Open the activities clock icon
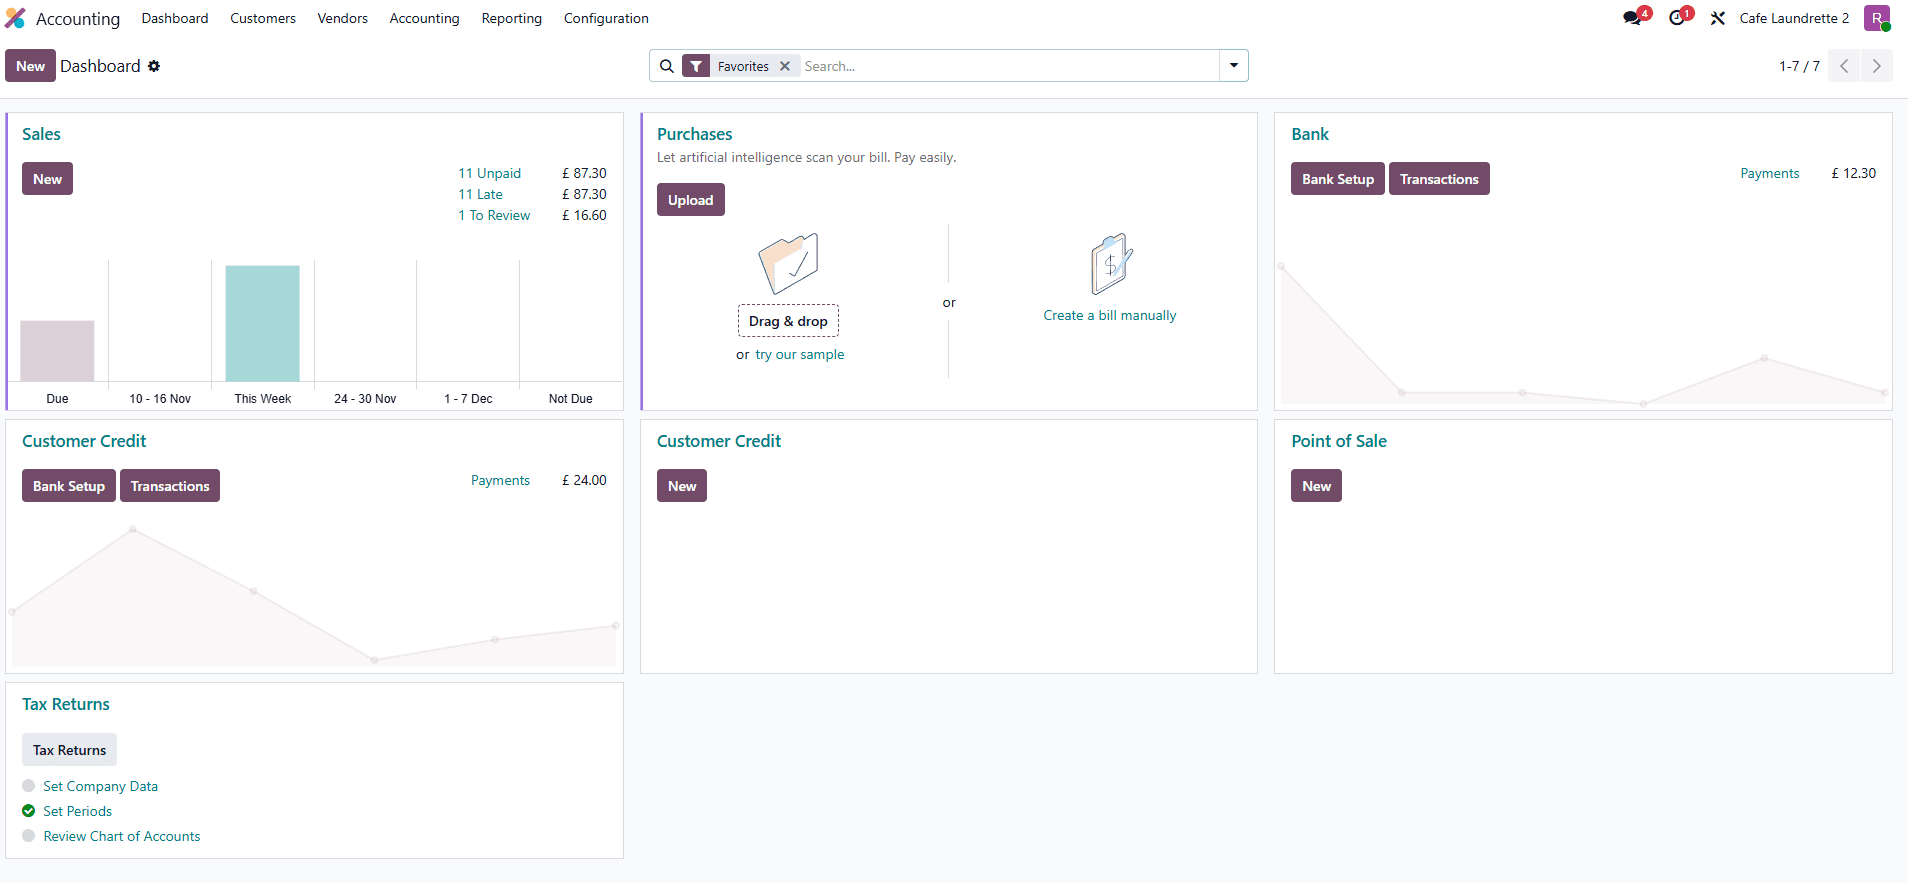Image resolution: width=1908 pixels, height=883 pixels. click(x=1677, y=18)
